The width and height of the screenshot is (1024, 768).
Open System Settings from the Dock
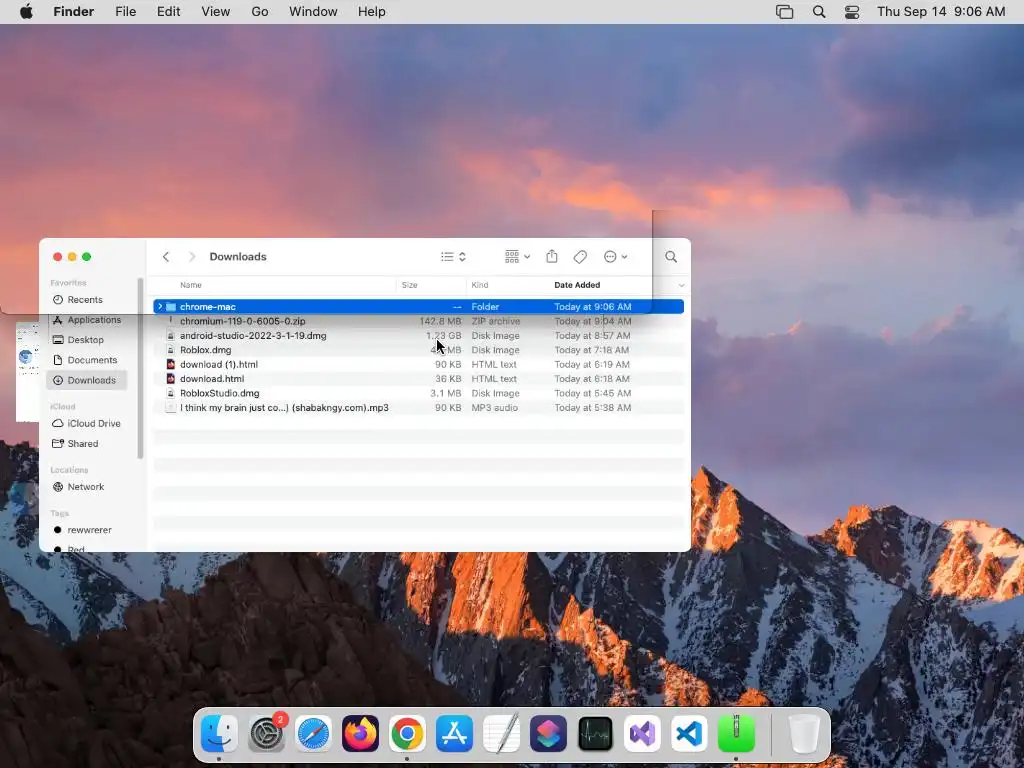[266, 733]
